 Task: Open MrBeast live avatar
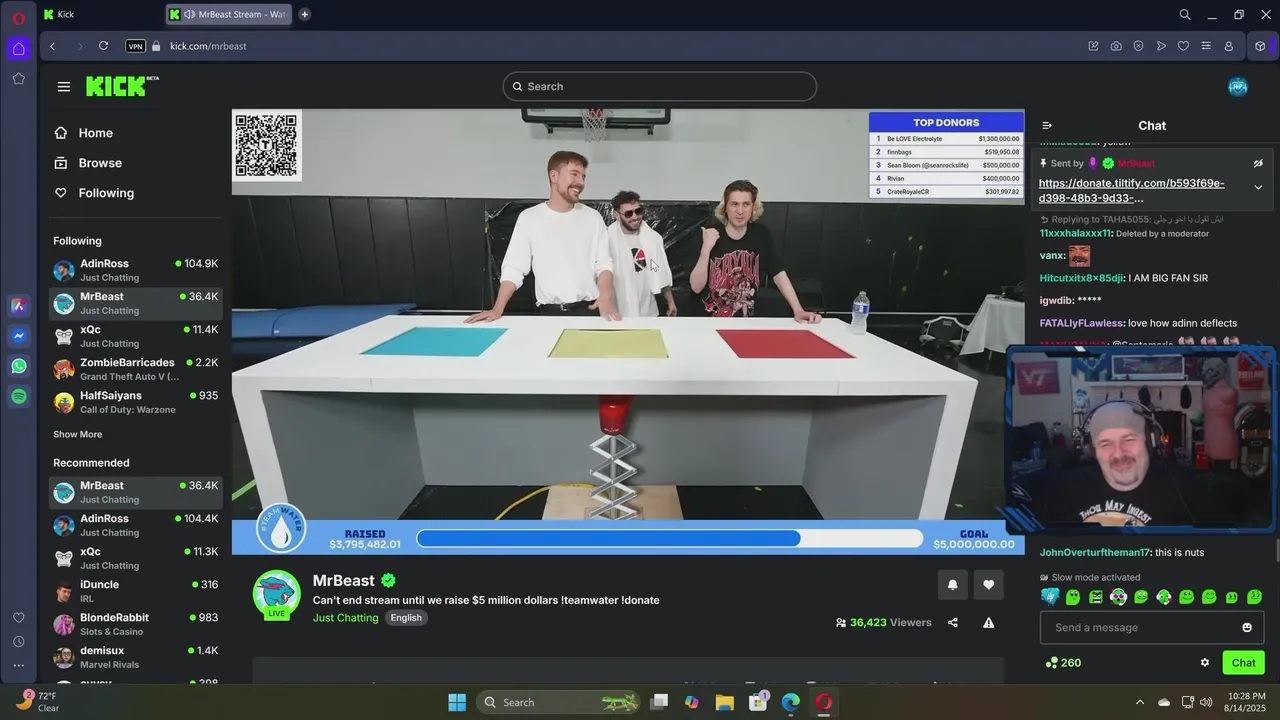click(x=276, y=596)
